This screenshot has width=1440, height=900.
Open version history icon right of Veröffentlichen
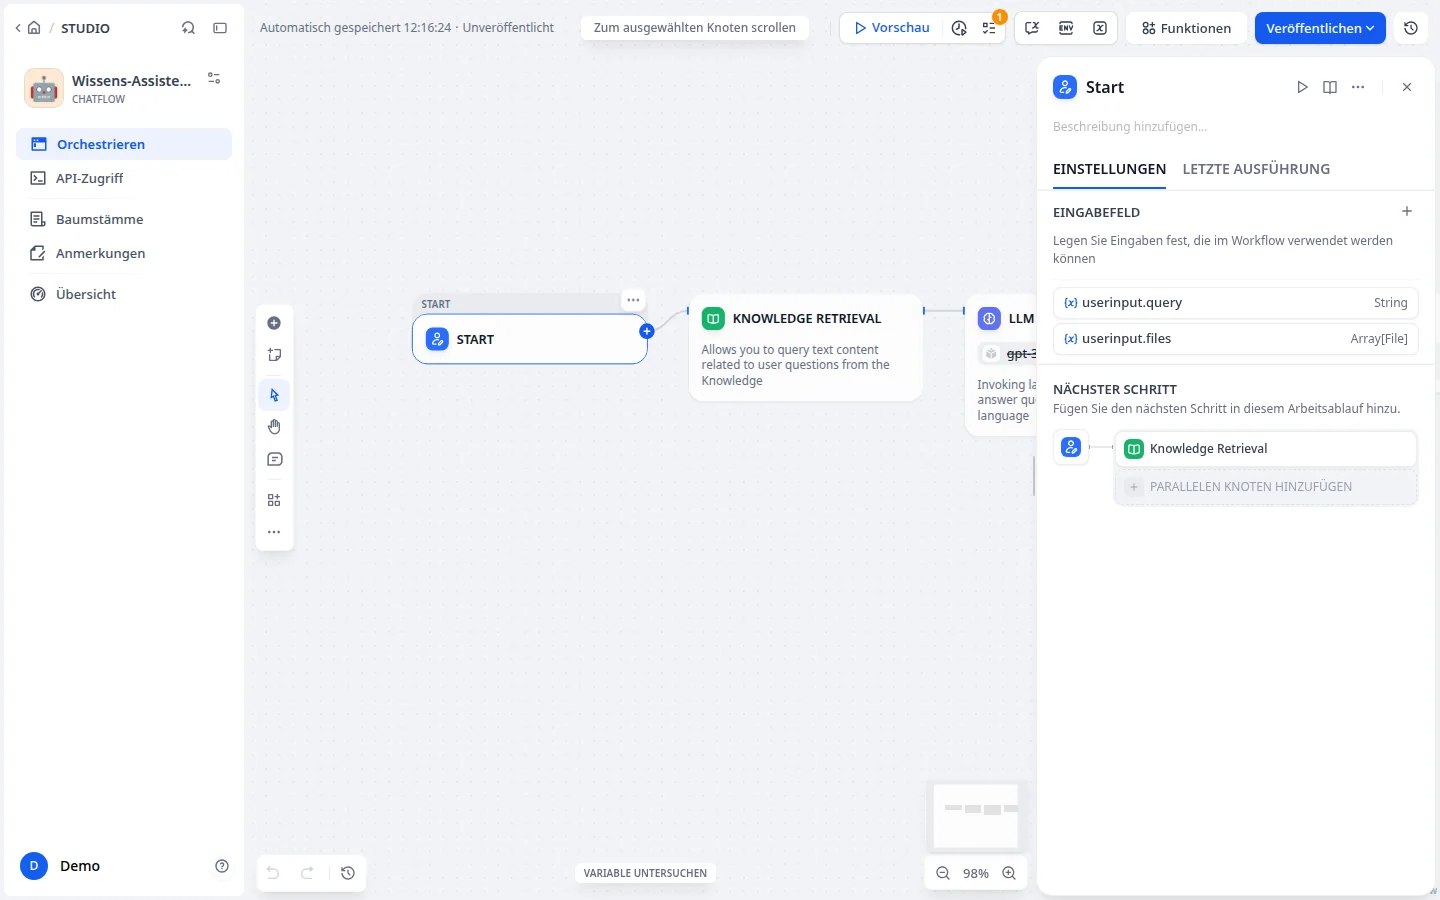[x=1411, y=28]
